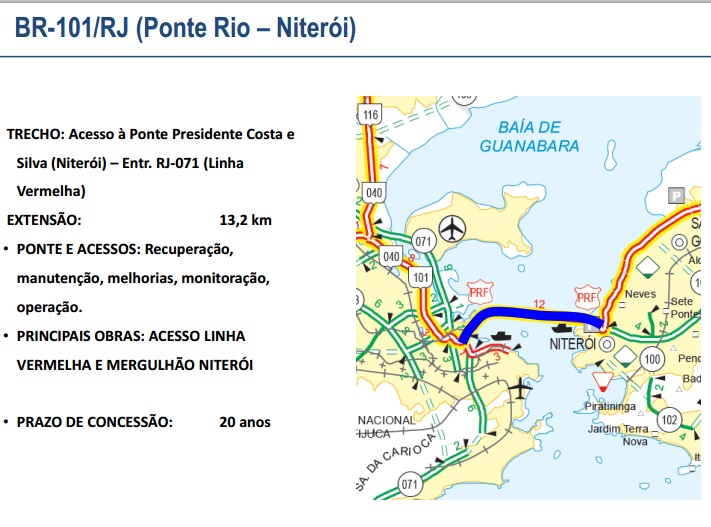Viewport: 711px width, 527px height.
Task: Click the 116 route shield
Action: point(370,115)
